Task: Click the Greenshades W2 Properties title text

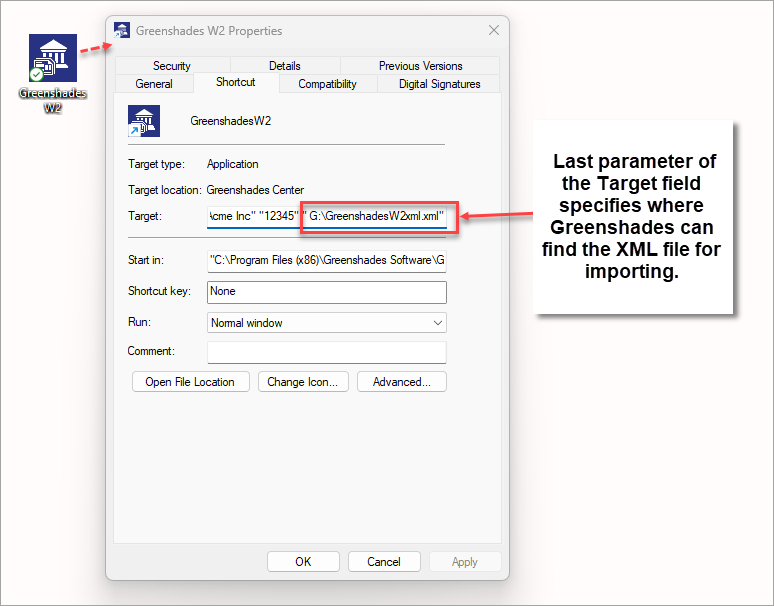Action: (209, 31)
